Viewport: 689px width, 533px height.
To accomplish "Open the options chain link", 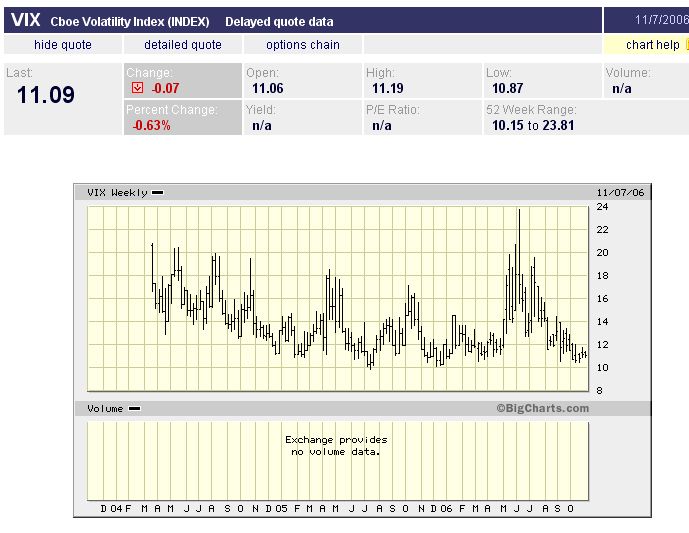I will (x=303, y=45).
